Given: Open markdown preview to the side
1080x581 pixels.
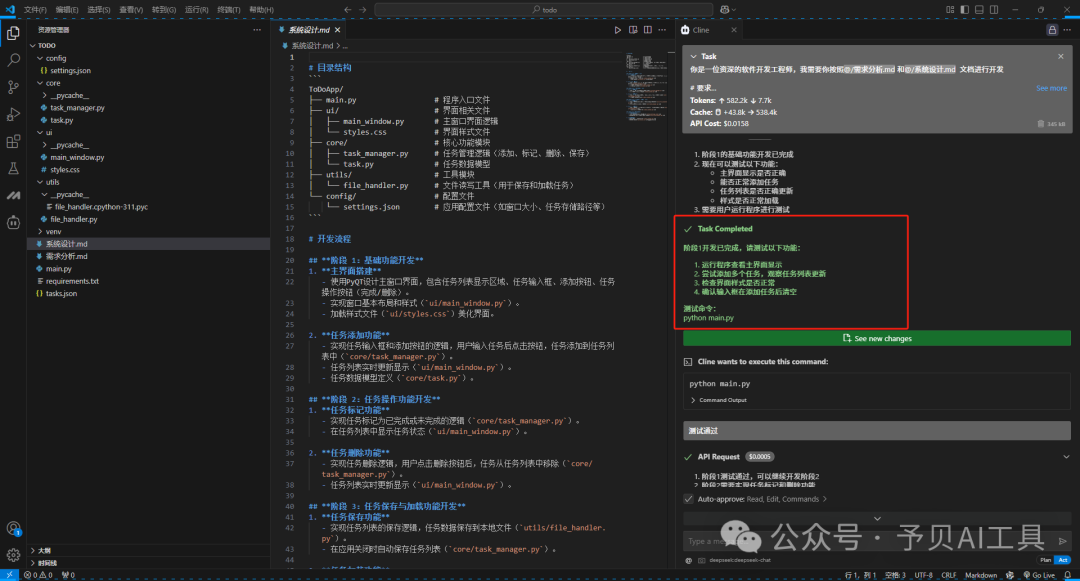Looking at the screenshot, I should [633, 30].
